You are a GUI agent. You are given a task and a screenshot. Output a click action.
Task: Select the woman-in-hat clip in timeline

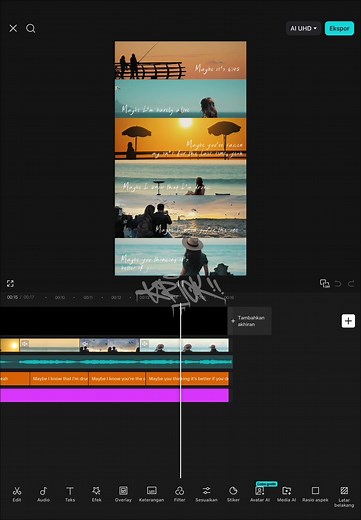(x=184, y=345)
